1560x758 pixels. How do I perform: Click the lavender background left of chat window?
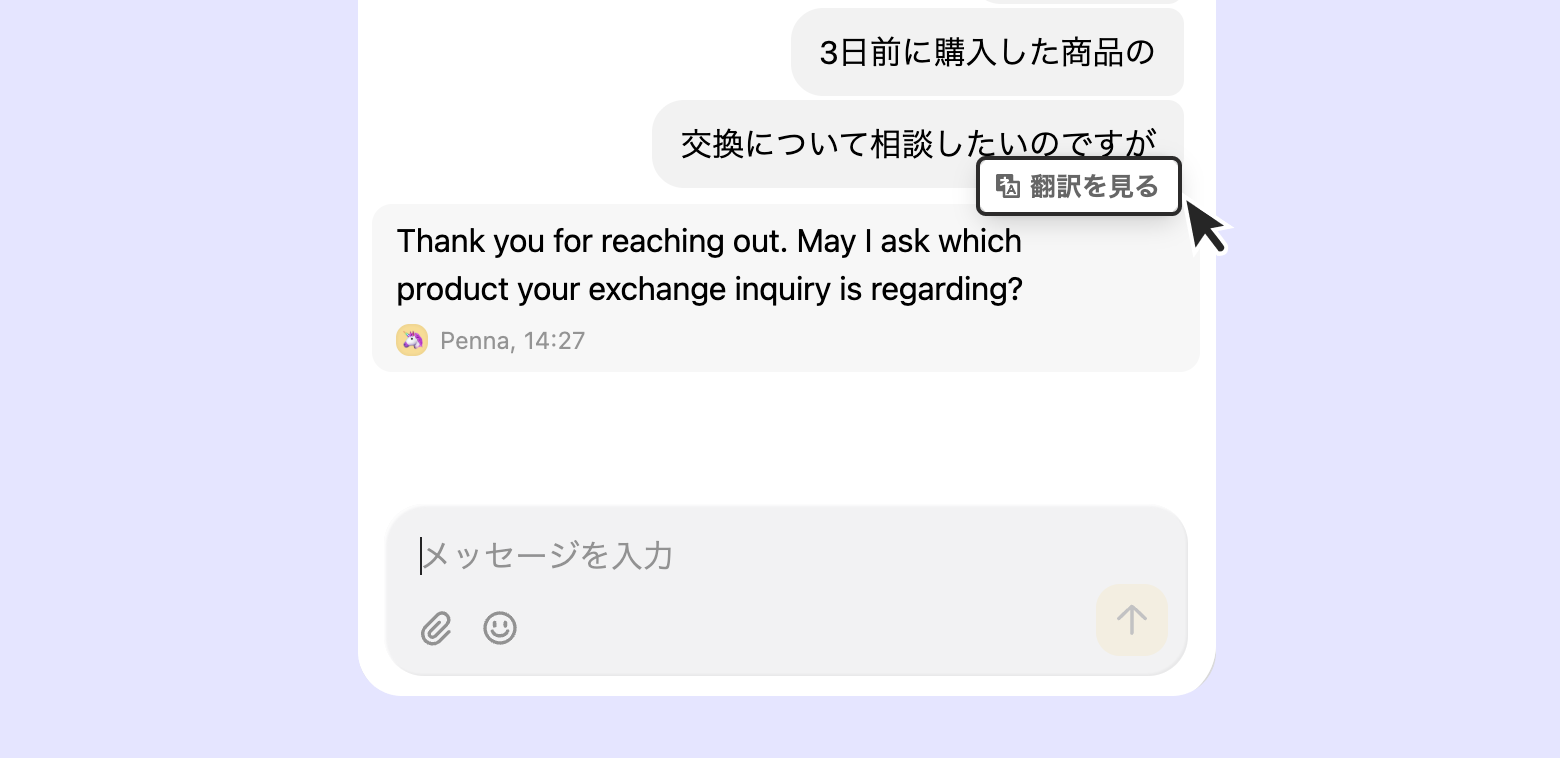pos(180,380)
